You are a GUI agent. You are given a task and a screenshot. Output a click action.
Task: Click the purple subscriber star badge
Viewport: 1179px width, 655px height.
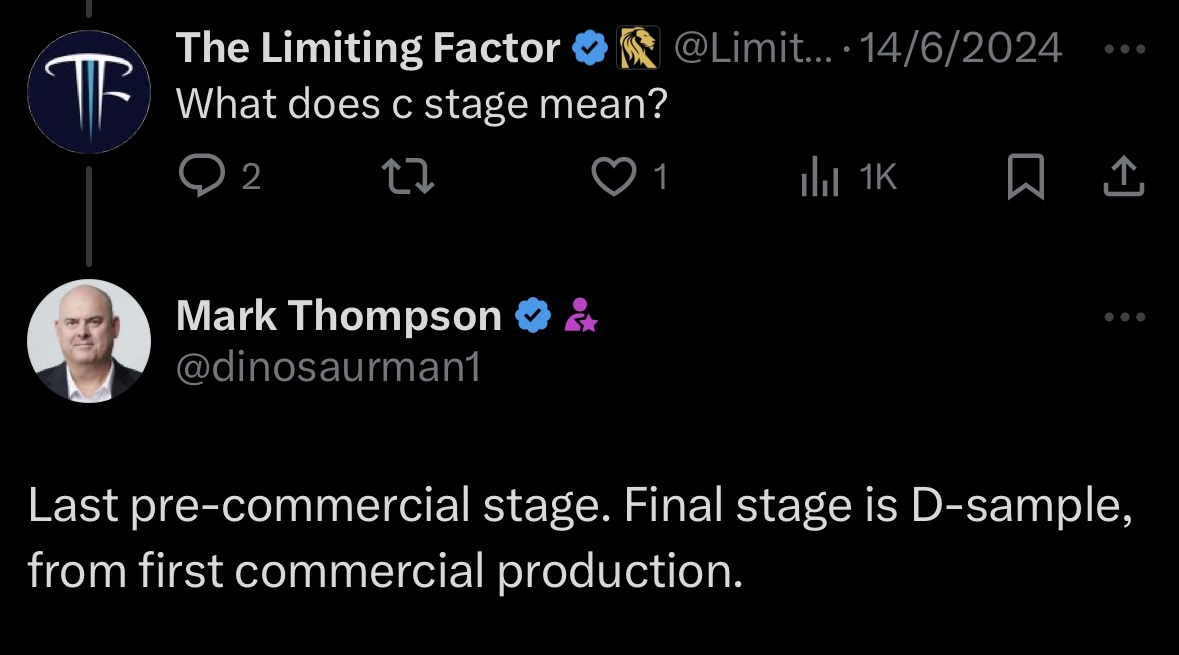pyautogui.click(x=580, y=315)
